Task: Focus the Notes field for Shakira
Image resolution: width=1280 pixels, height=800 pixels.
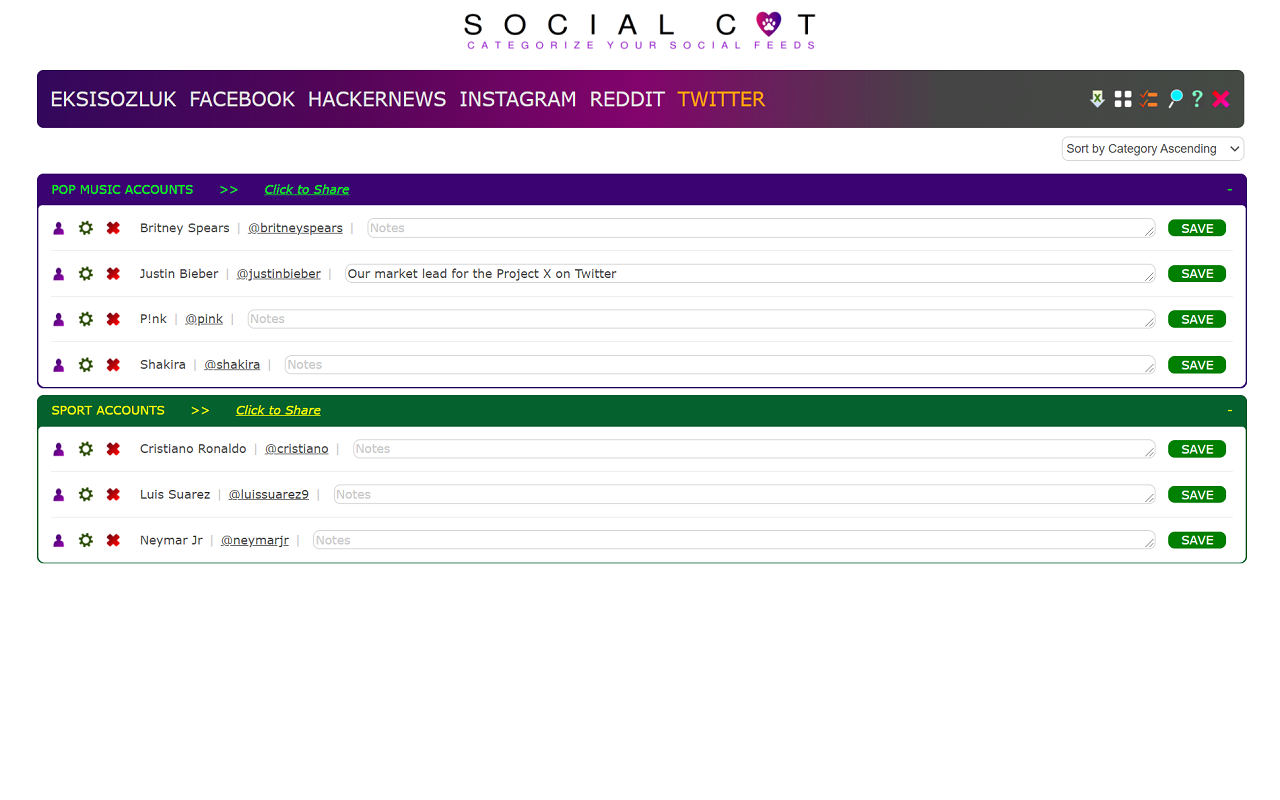Action: point(720,365)
